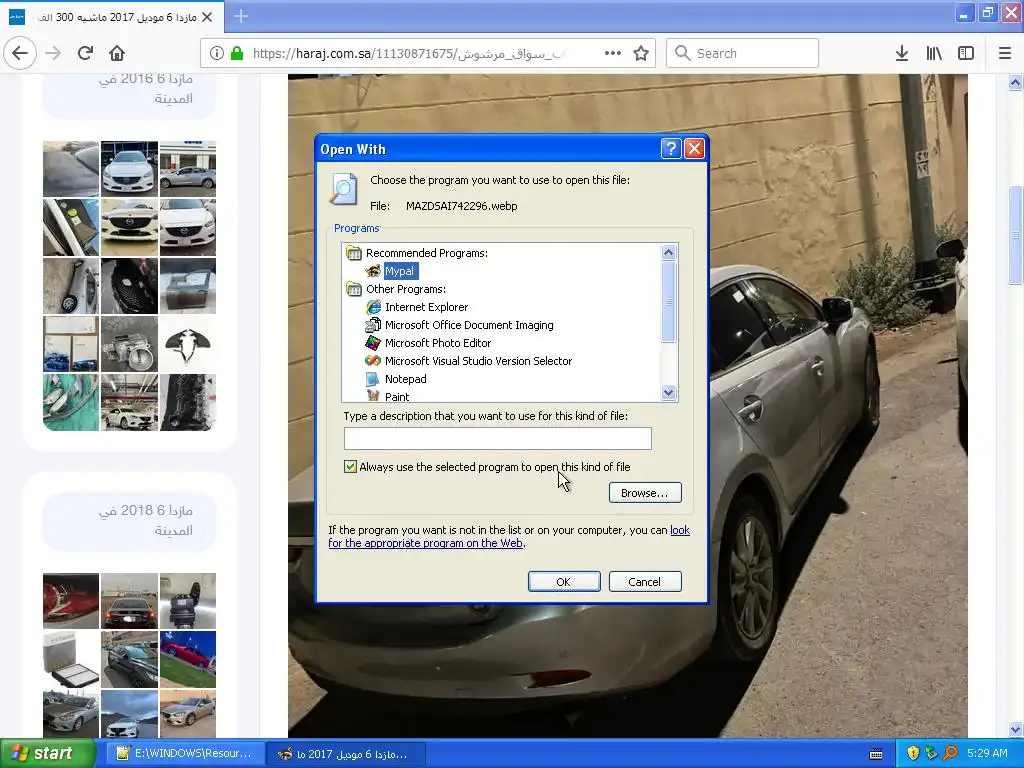Show site information icon in address bar
The image size is (1024, 768).
216,53
